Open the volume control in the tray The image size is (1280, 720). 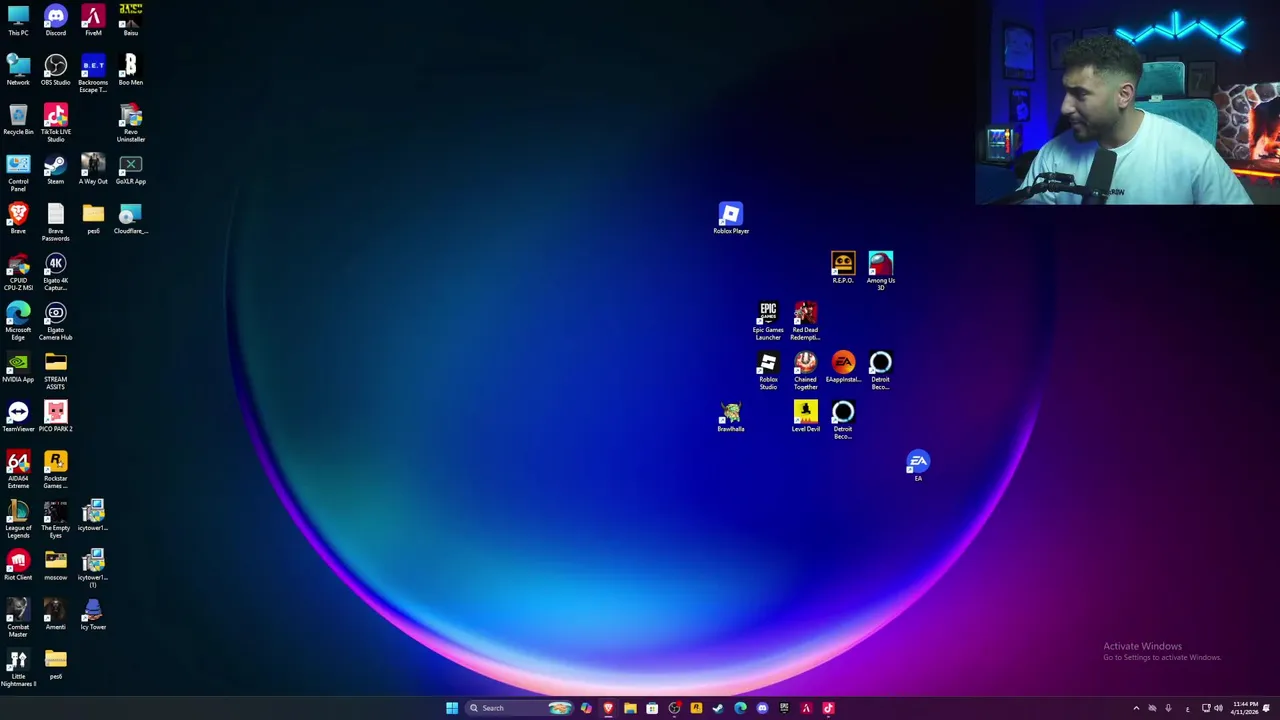[x=1218, y=708]
